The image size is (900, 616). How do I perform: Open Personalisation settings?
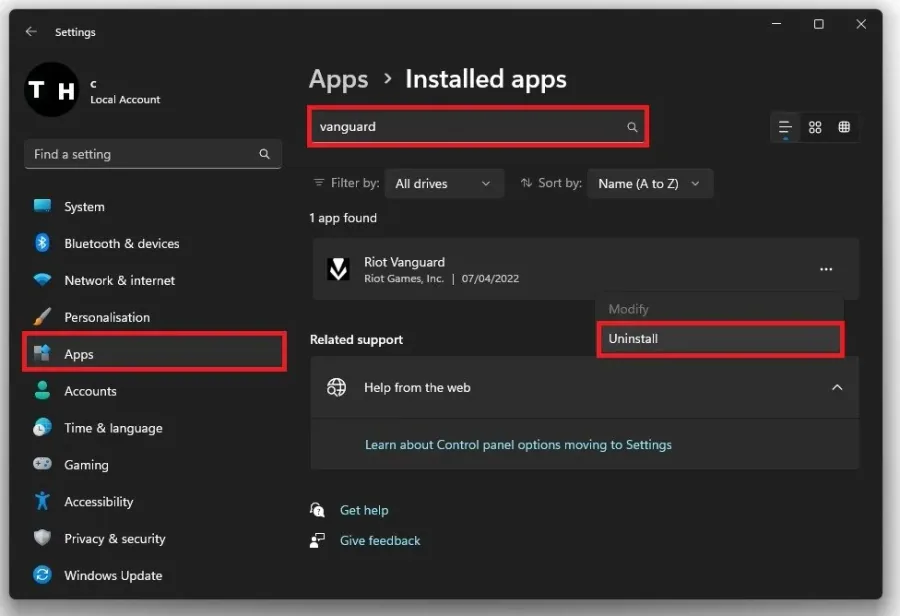tap(154, 317)
